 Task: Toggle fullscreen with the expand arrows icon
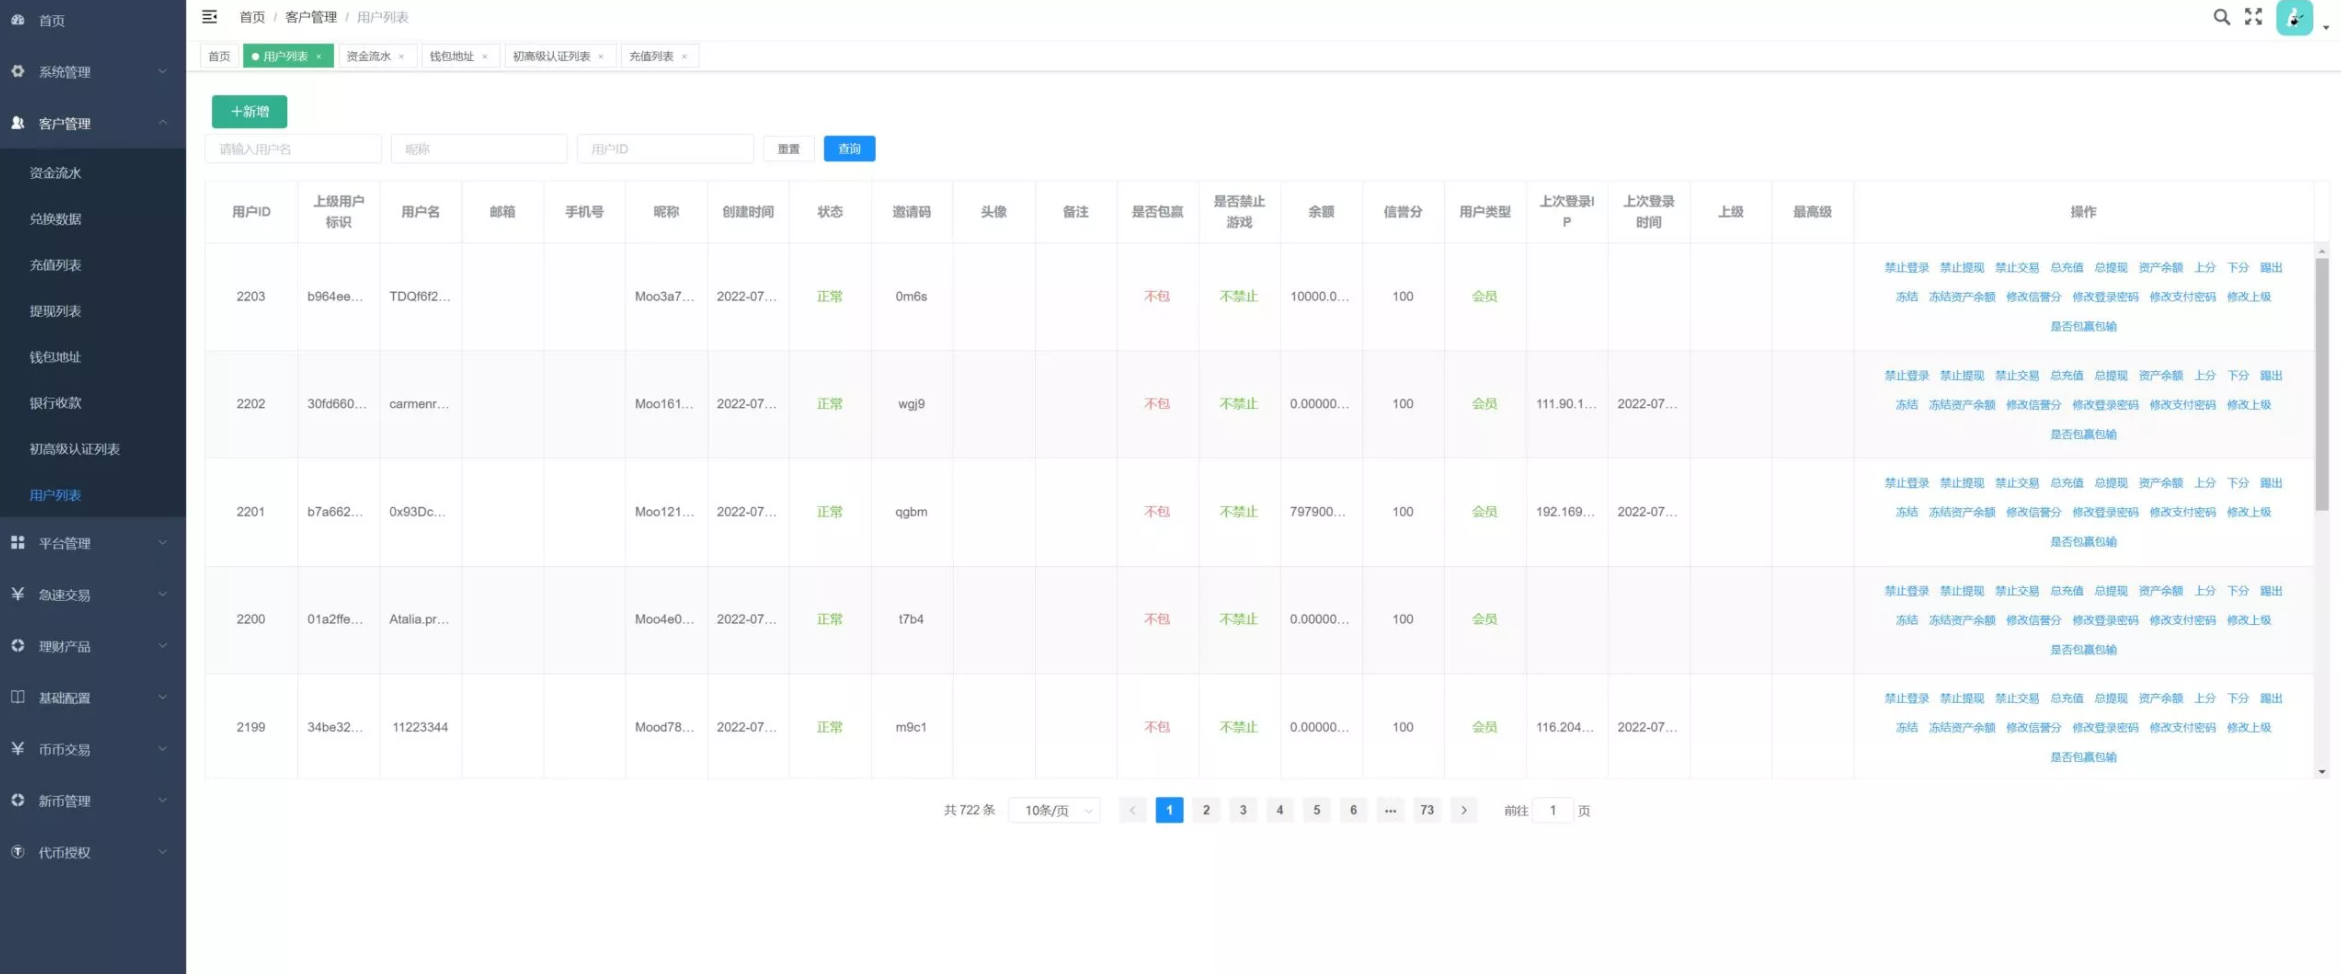2253,17
